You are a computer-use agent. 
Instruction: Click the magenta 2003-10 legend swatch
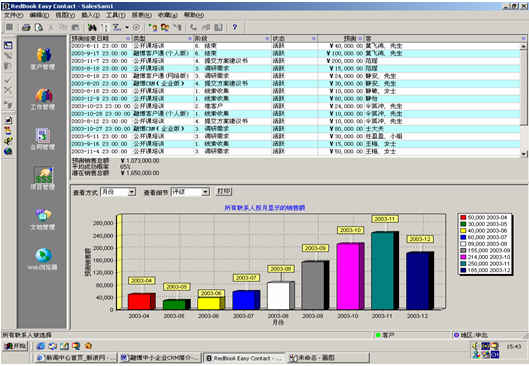pos(463,257)
